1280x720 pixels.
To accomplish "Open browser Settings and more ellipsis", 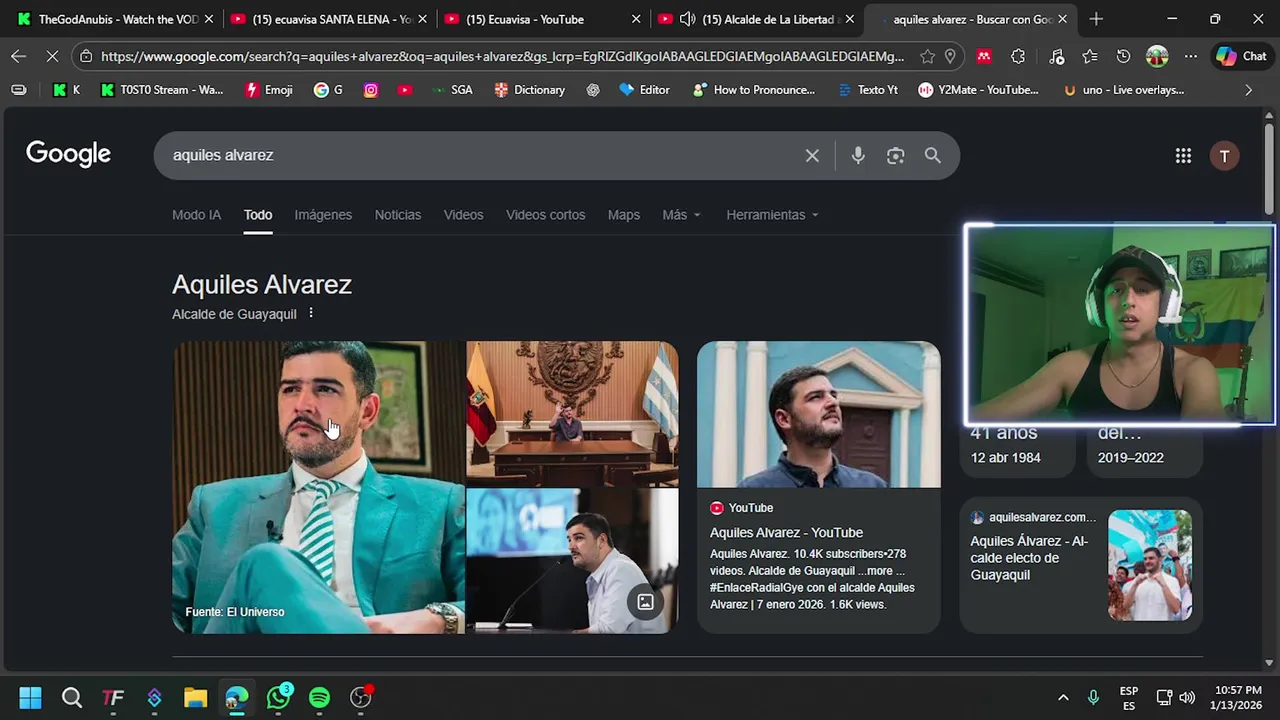I will coord(1190,57).
